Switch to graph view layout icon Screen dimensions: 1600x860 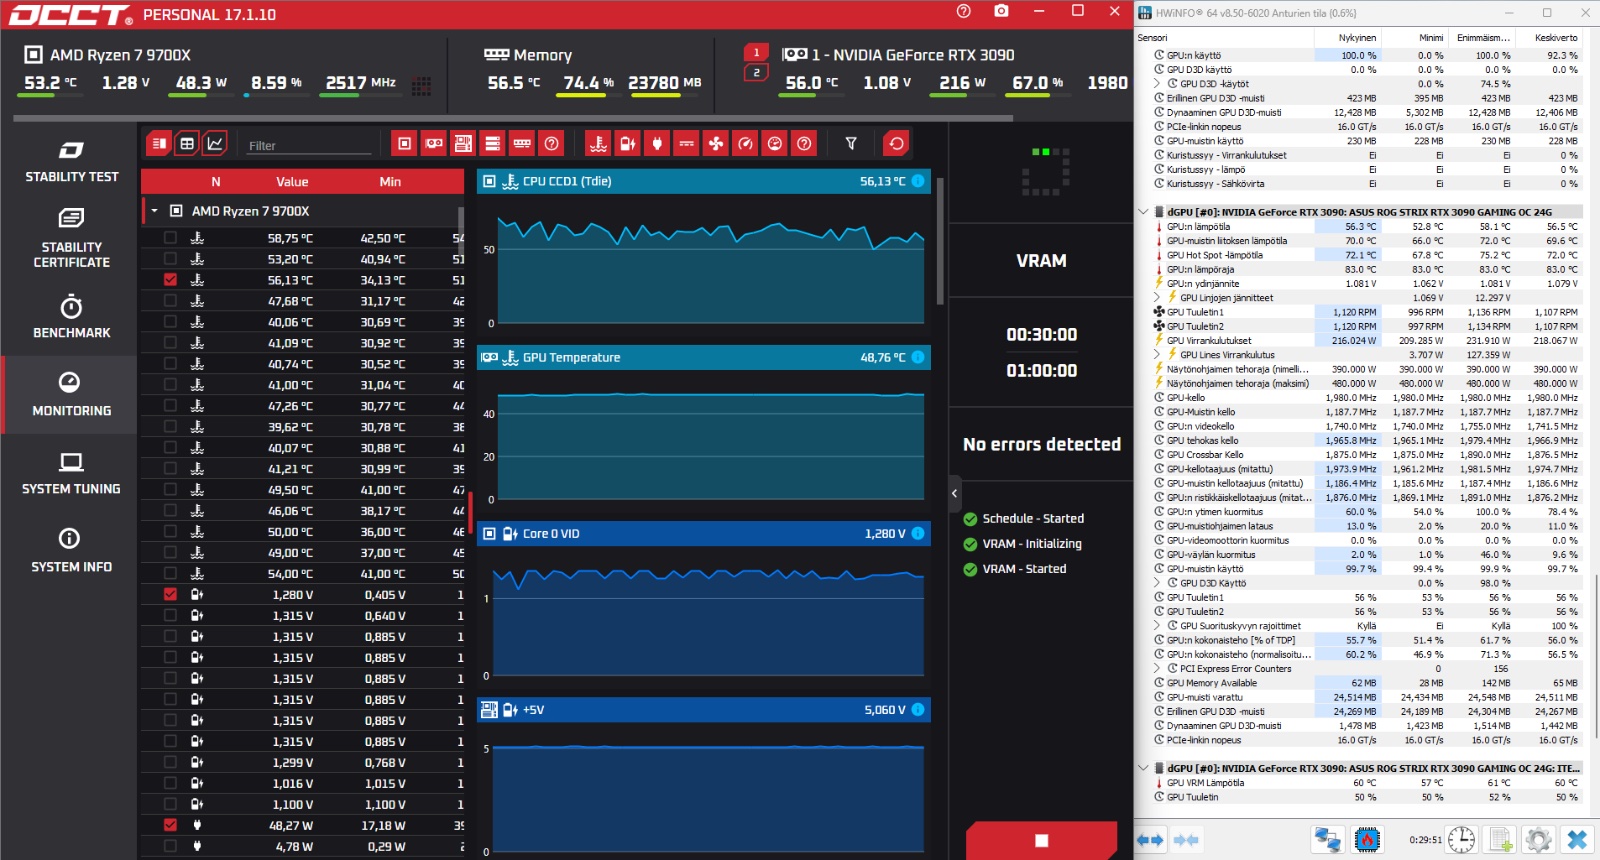click(215, 144)
